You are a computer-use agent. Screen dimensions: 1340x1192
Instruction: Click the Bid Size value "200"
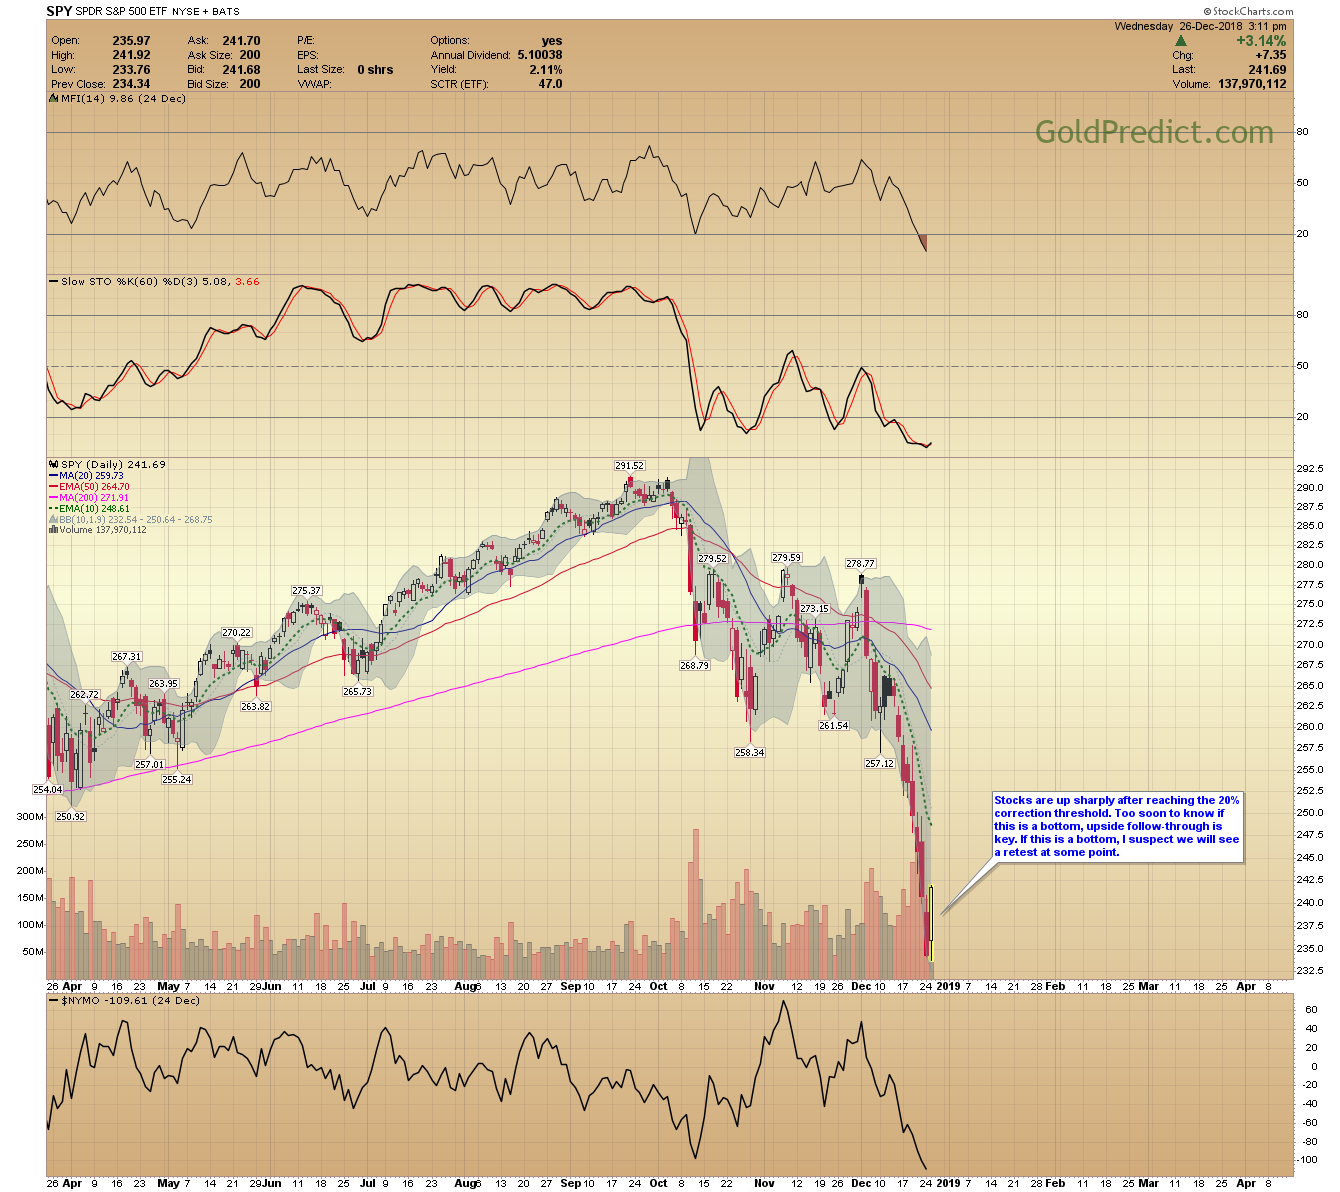(x=250, y=84)
